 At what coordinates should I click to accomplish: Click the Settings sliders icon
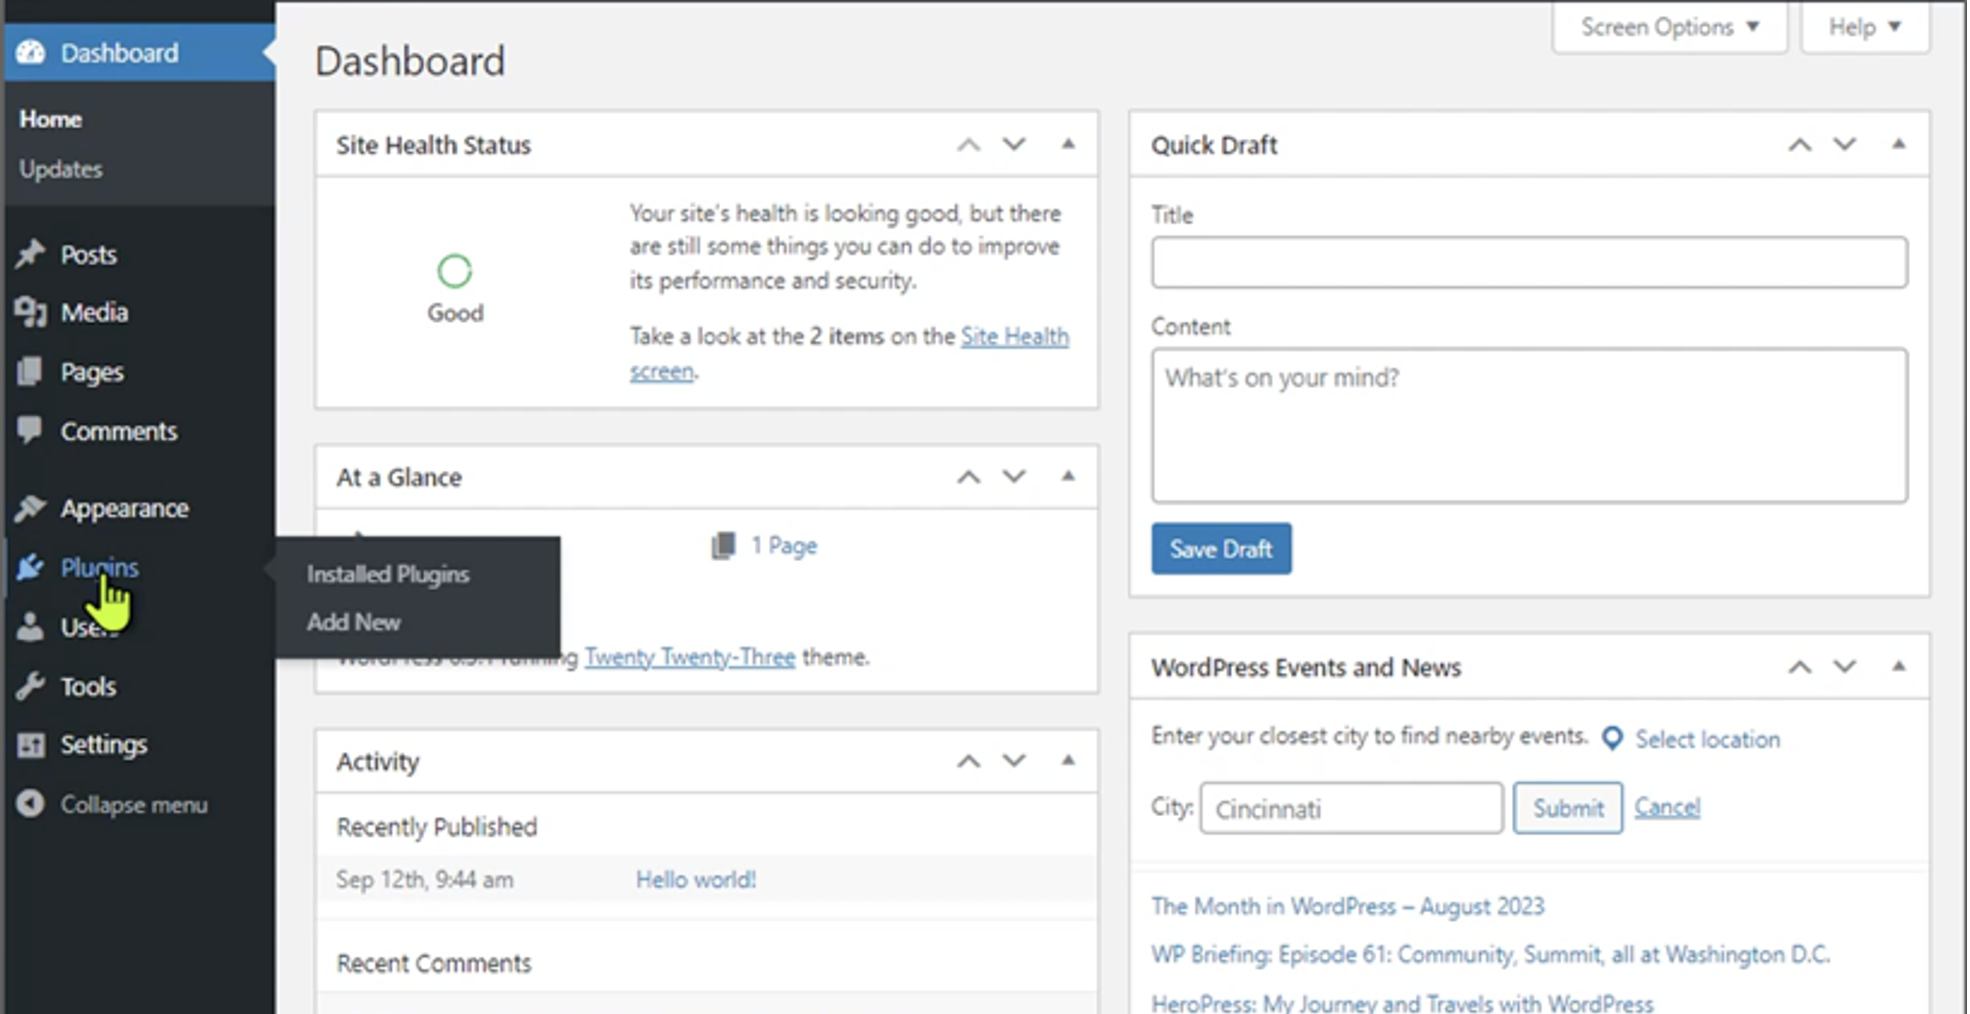[30, 745]
